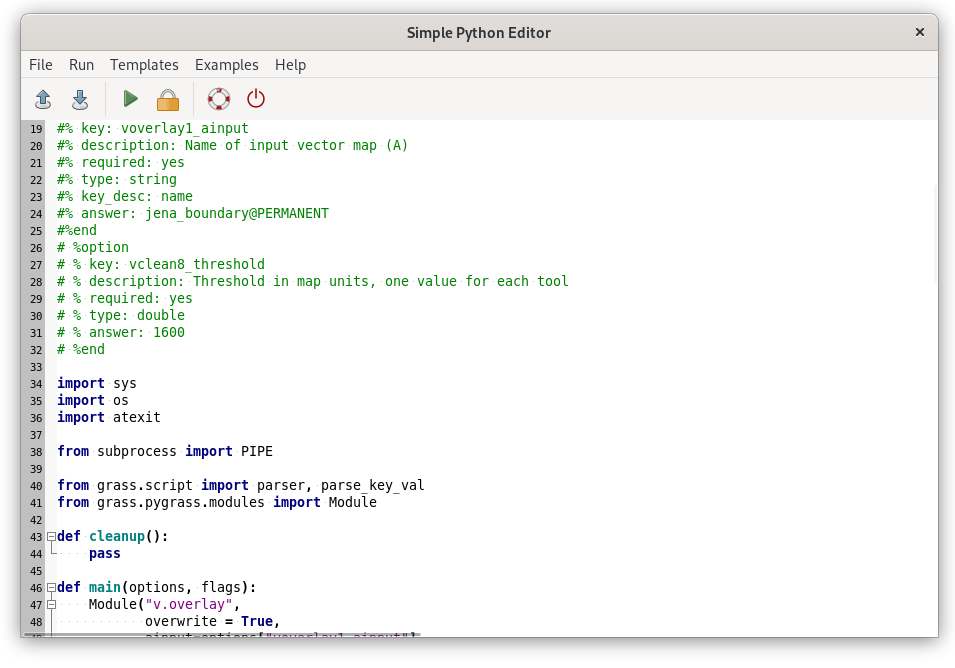Screen dimensions: 955x668
Task: Close the Simple Python Editor window
Action: (x=920, y=32)
